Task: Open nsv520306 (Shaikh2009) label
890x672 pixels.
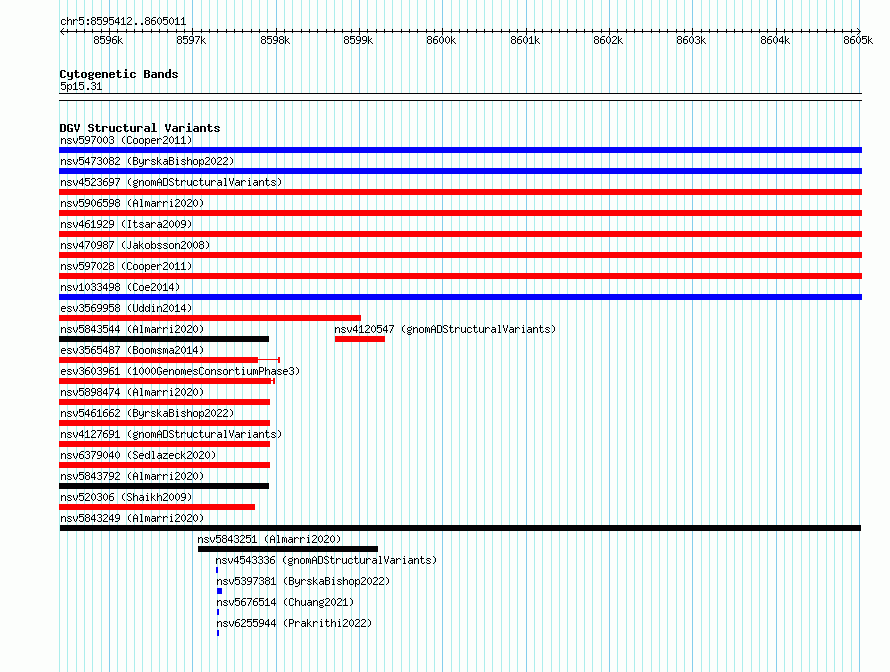Action: [x=126, y=497]
